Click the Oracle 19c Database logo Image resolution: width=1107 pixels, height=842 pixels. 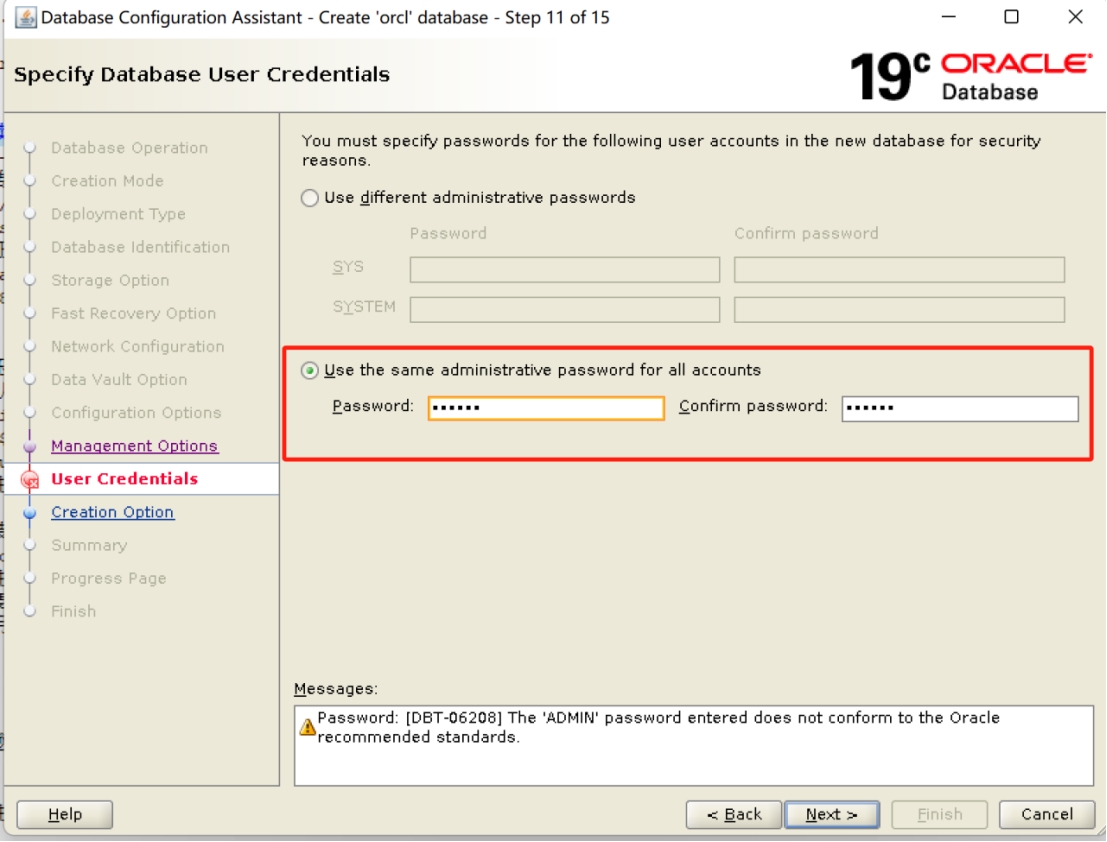[x=971, y=77]
